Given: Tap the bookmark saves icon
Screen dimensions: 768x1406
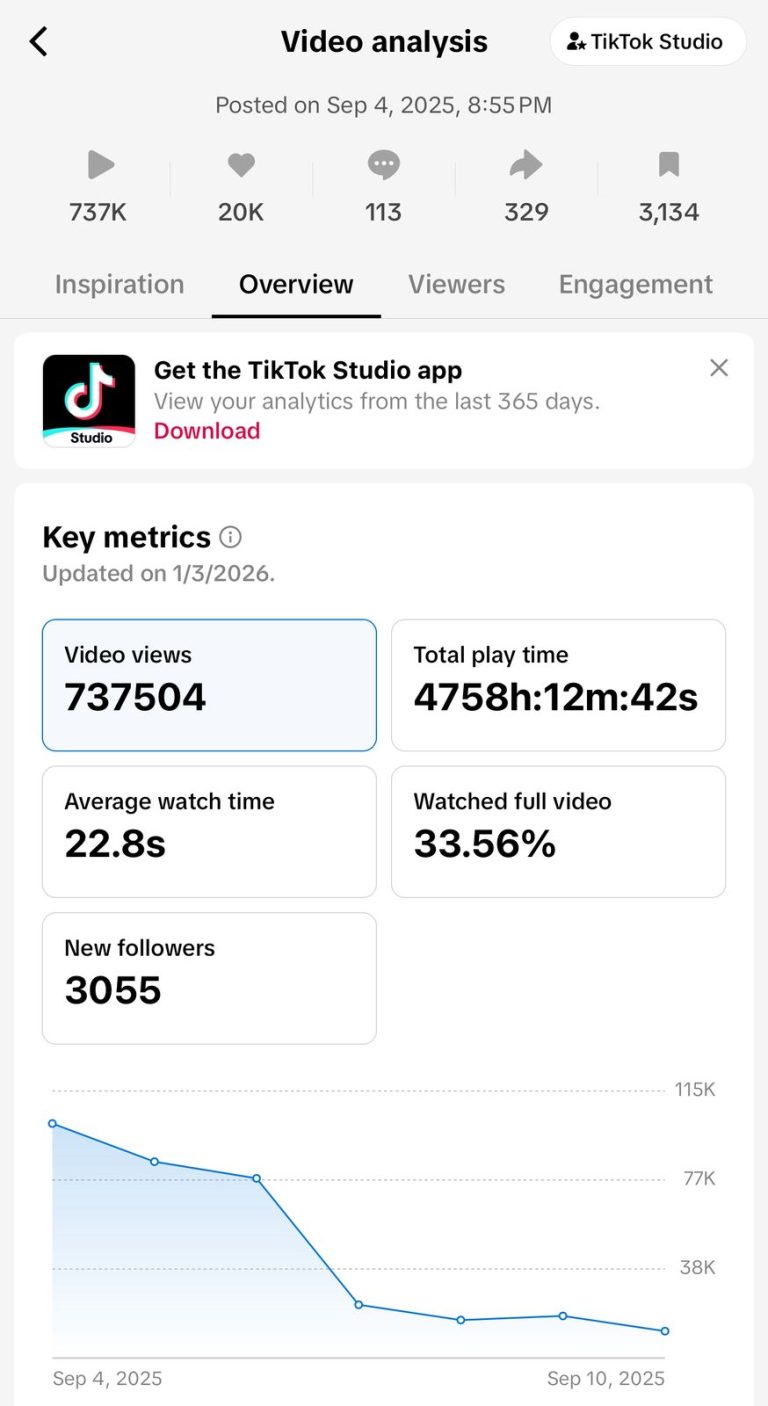Looking at the screenshot, I should [669, 164].
